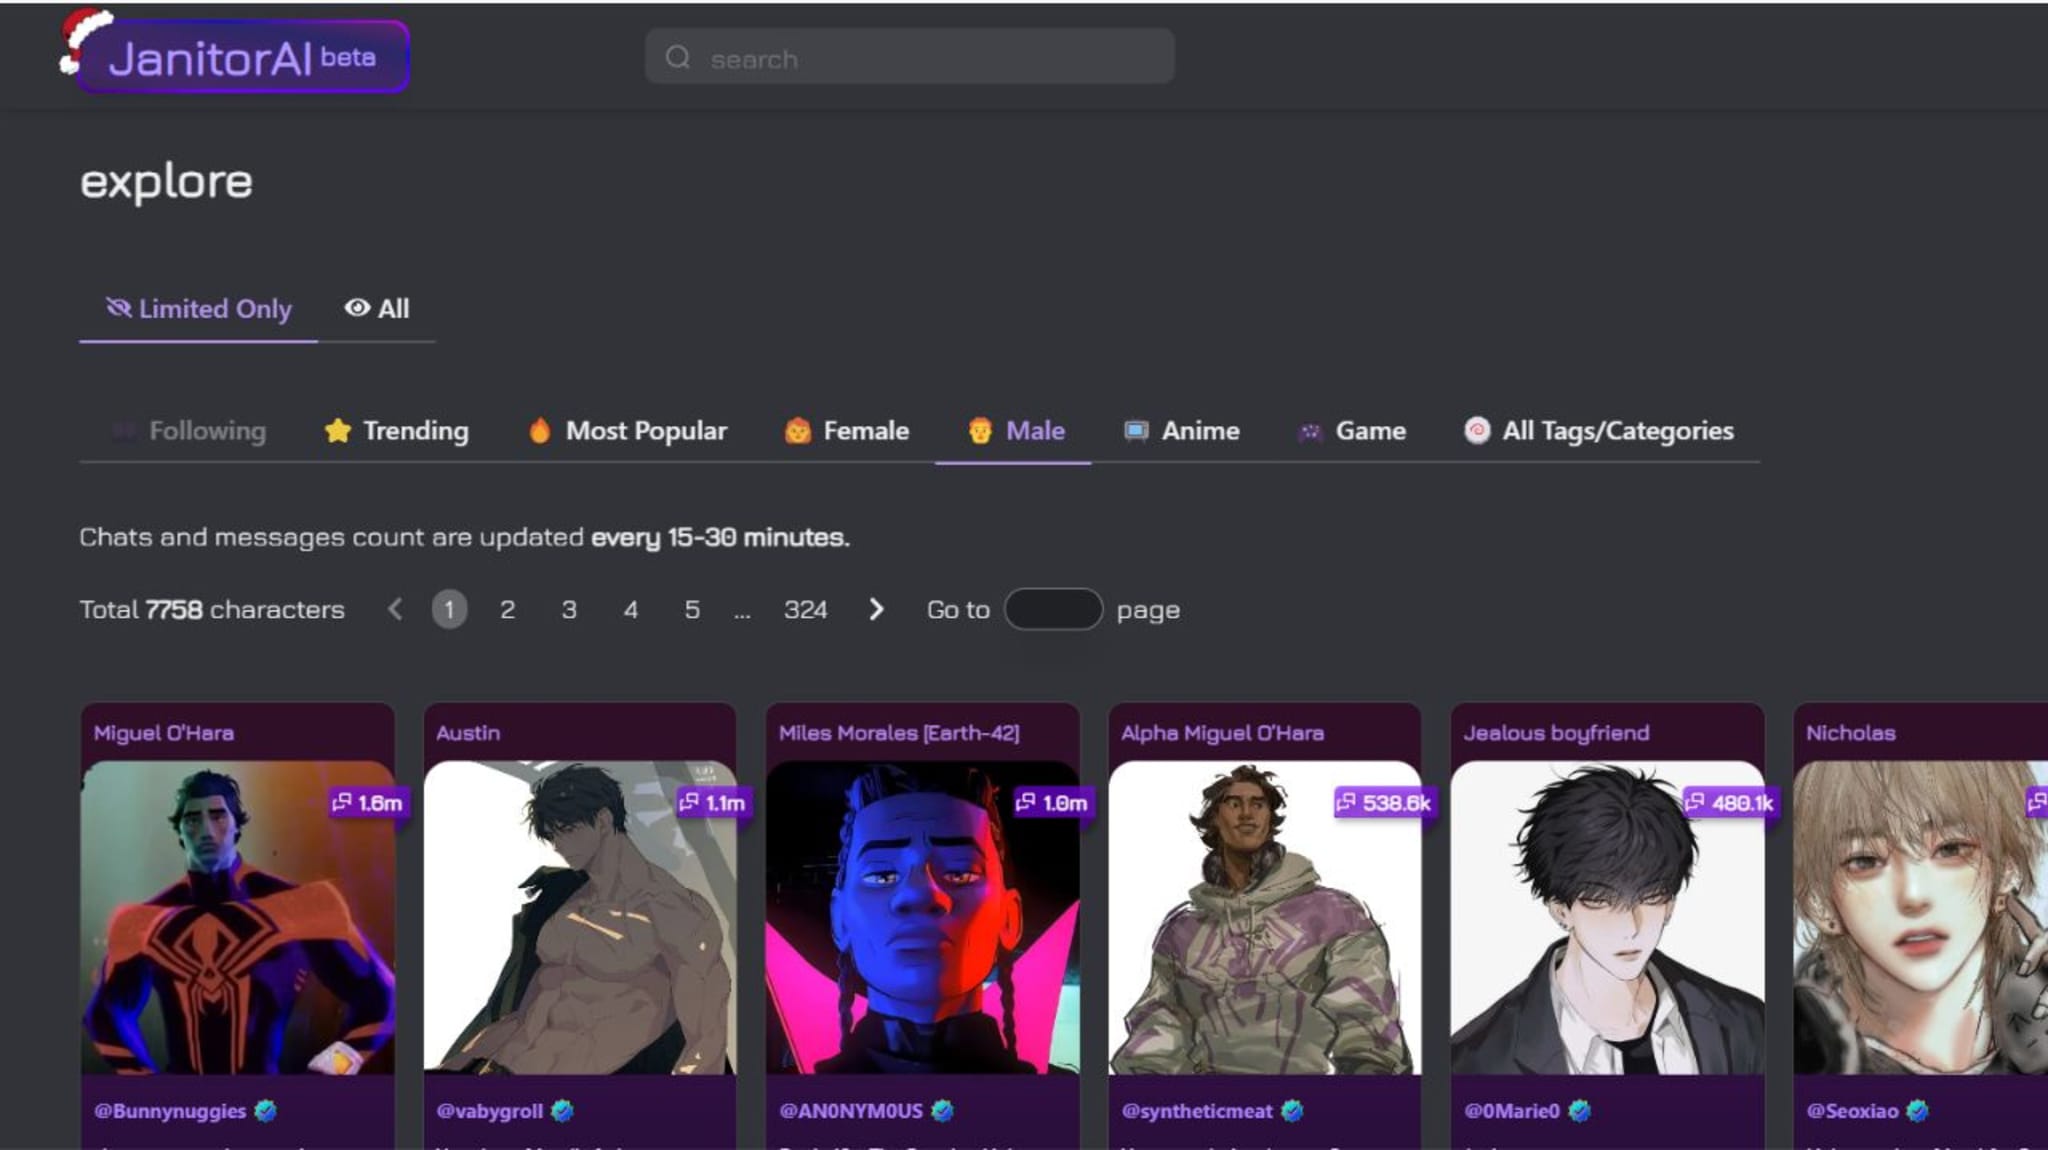Viewport: 2048px width, 1150px height.
Task: Click the search bar magnifying glass icon
Action: (x=679, y=59)
